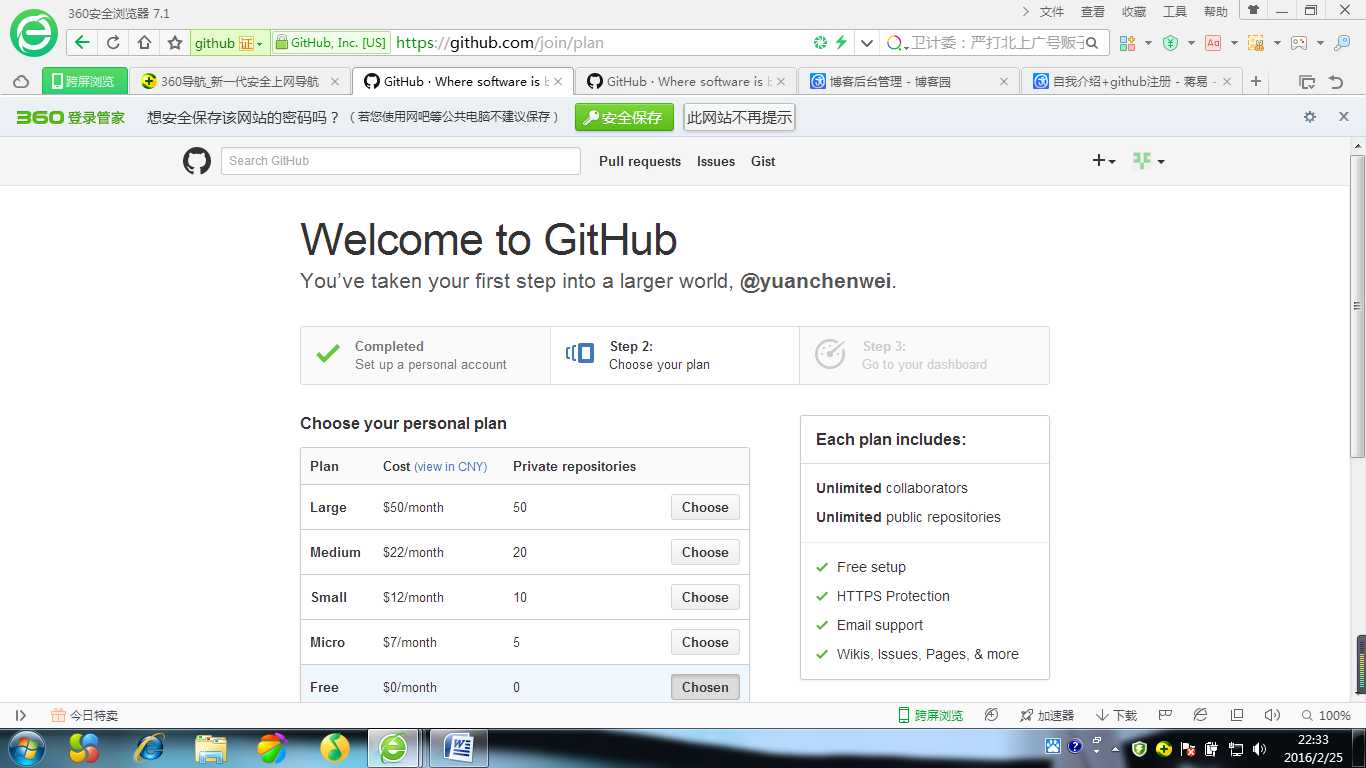This screenshot has height=768, width=1366.
Task: Open dropdown arrow next to screenshot icon
Action: tap(1277, 43)
